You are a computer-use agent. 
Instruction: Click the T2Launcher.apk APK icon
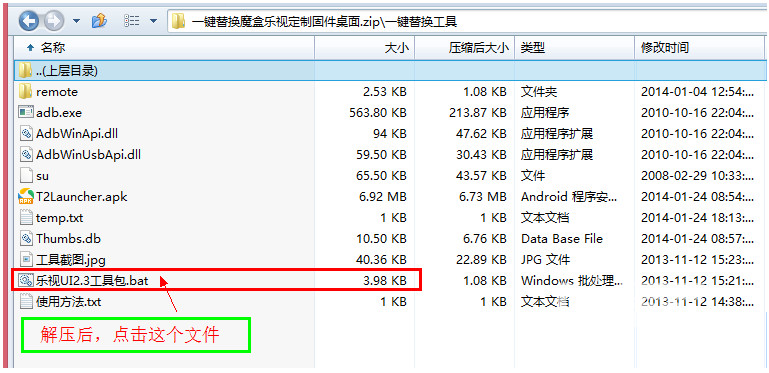[x=26, y=197]
